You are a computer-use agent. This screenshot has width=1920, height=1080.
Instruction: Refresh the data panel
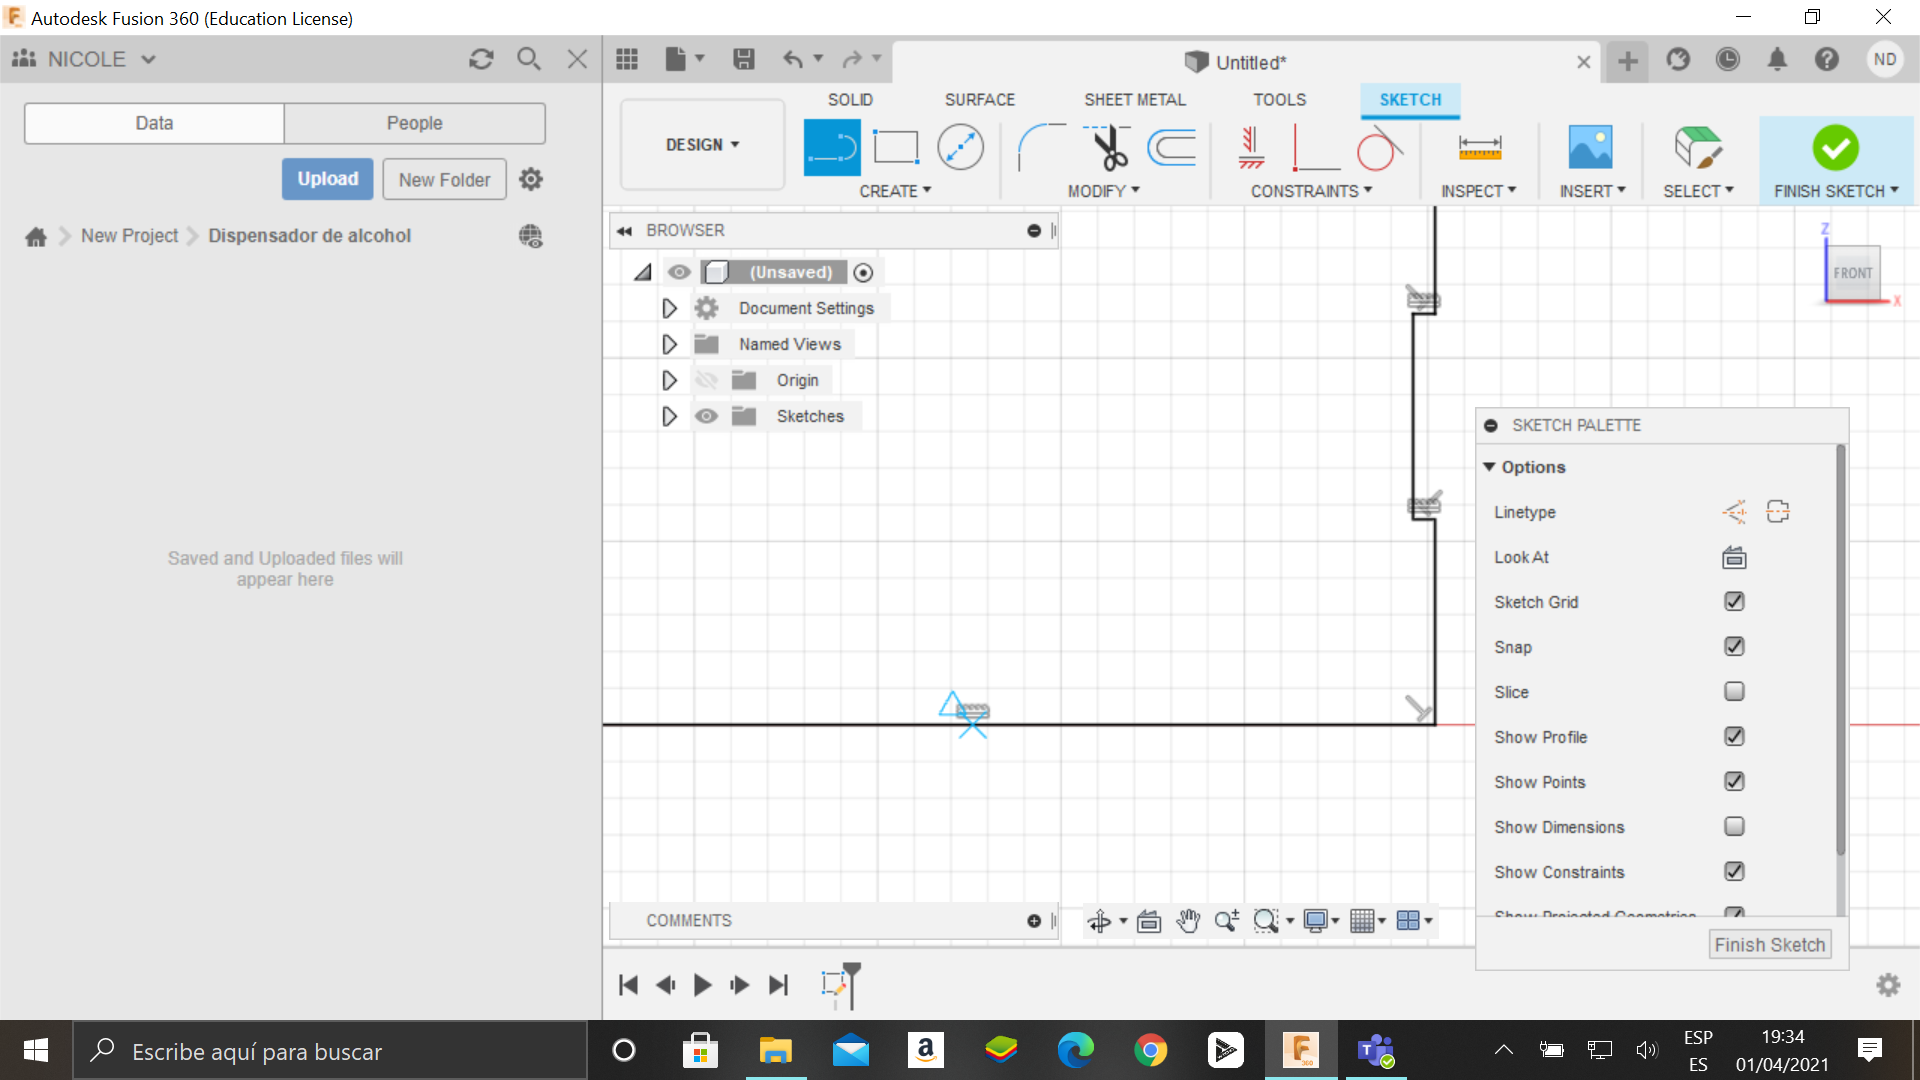click(x=481, y=59)
